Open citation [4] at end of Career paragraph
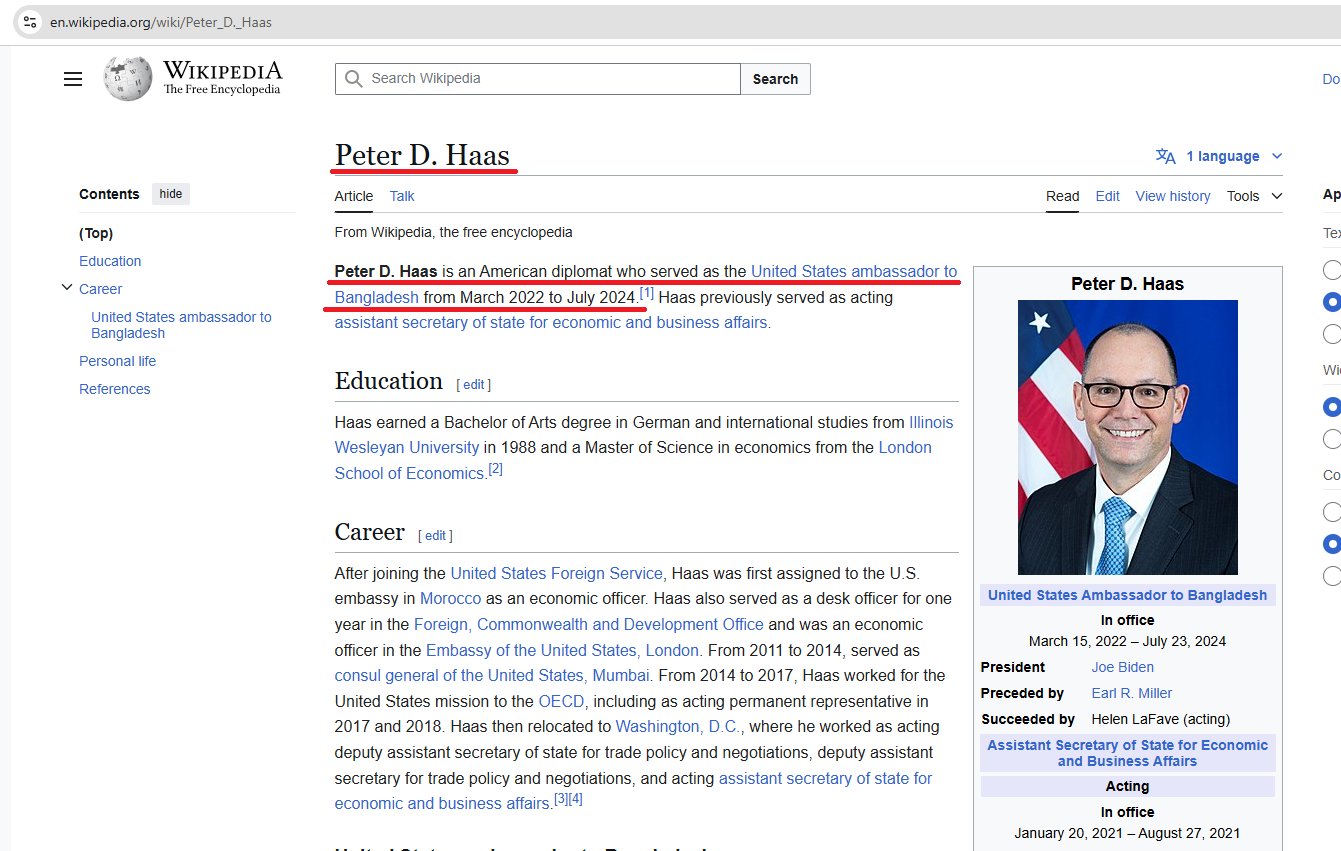The image size is (1341, 851). (576, 799)
